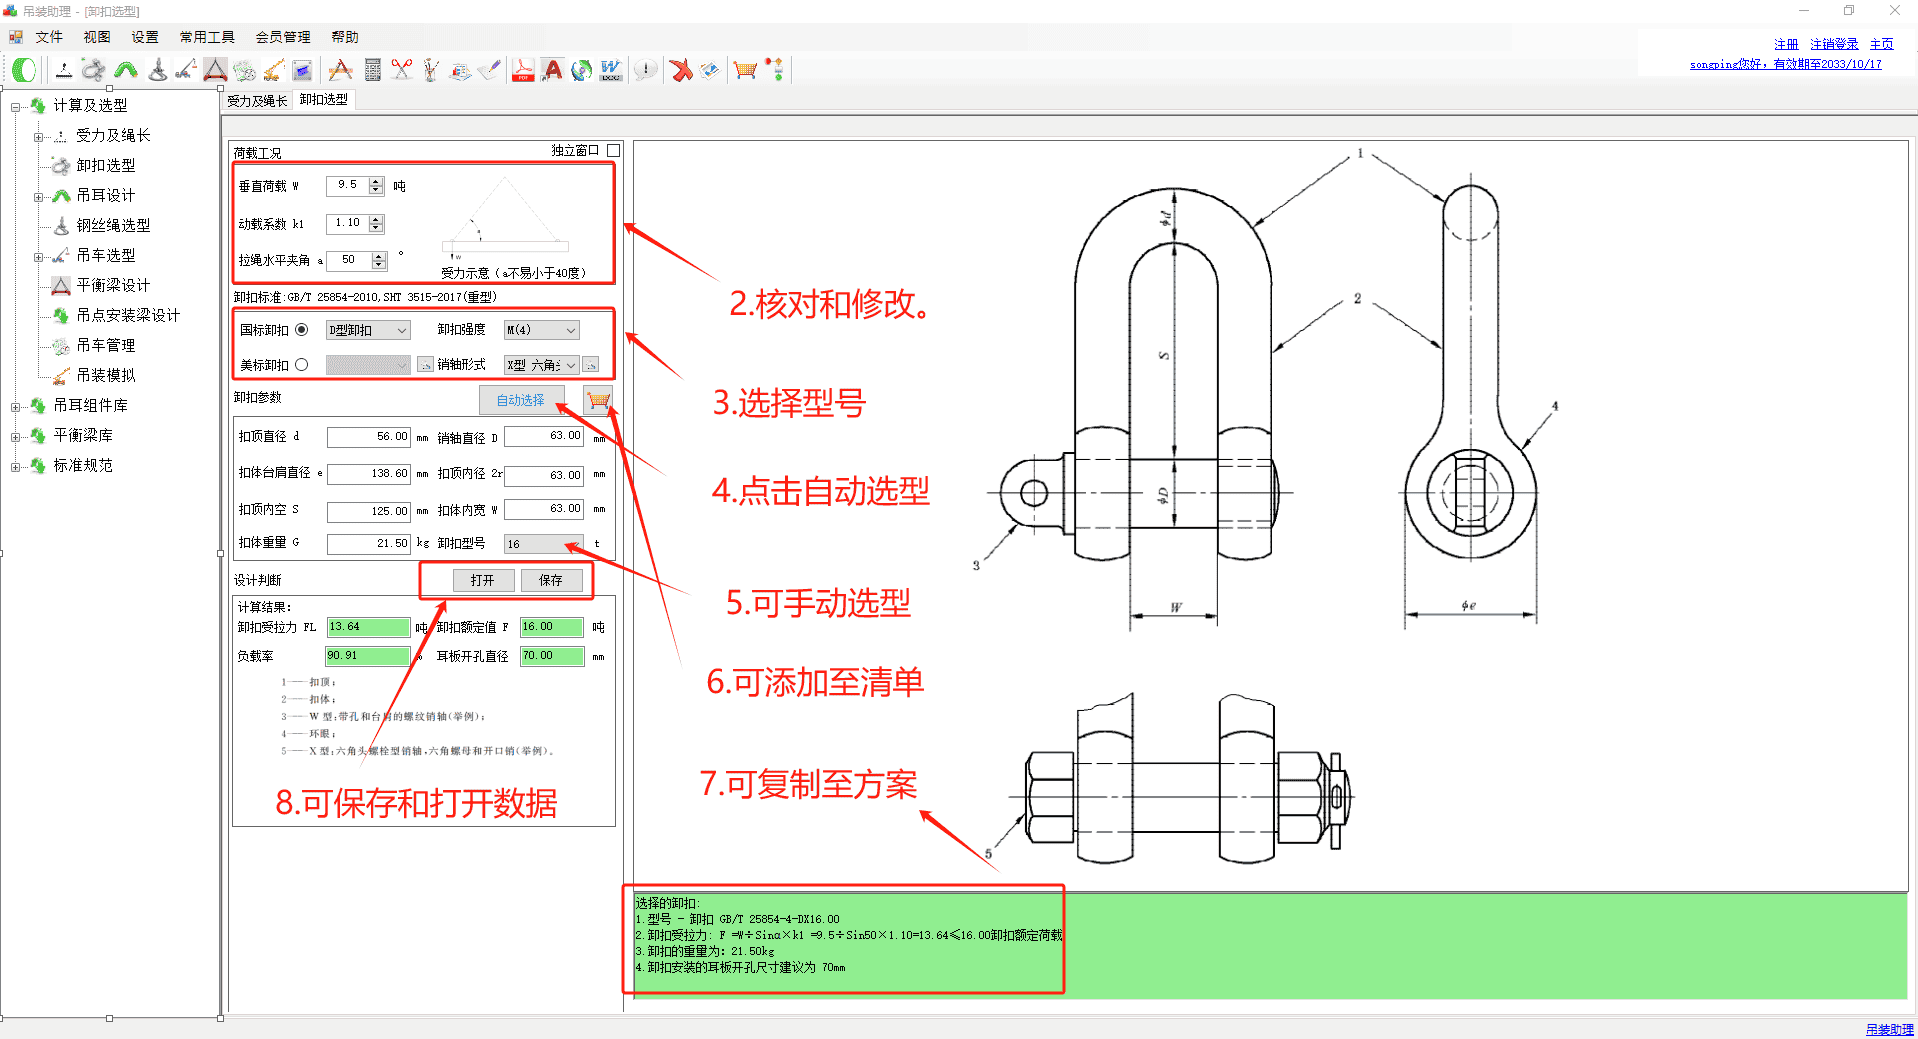The width and height of the screenshot is (1918, 1039).
Task: Add shackle to list via cart button
Action: point(598,400)
